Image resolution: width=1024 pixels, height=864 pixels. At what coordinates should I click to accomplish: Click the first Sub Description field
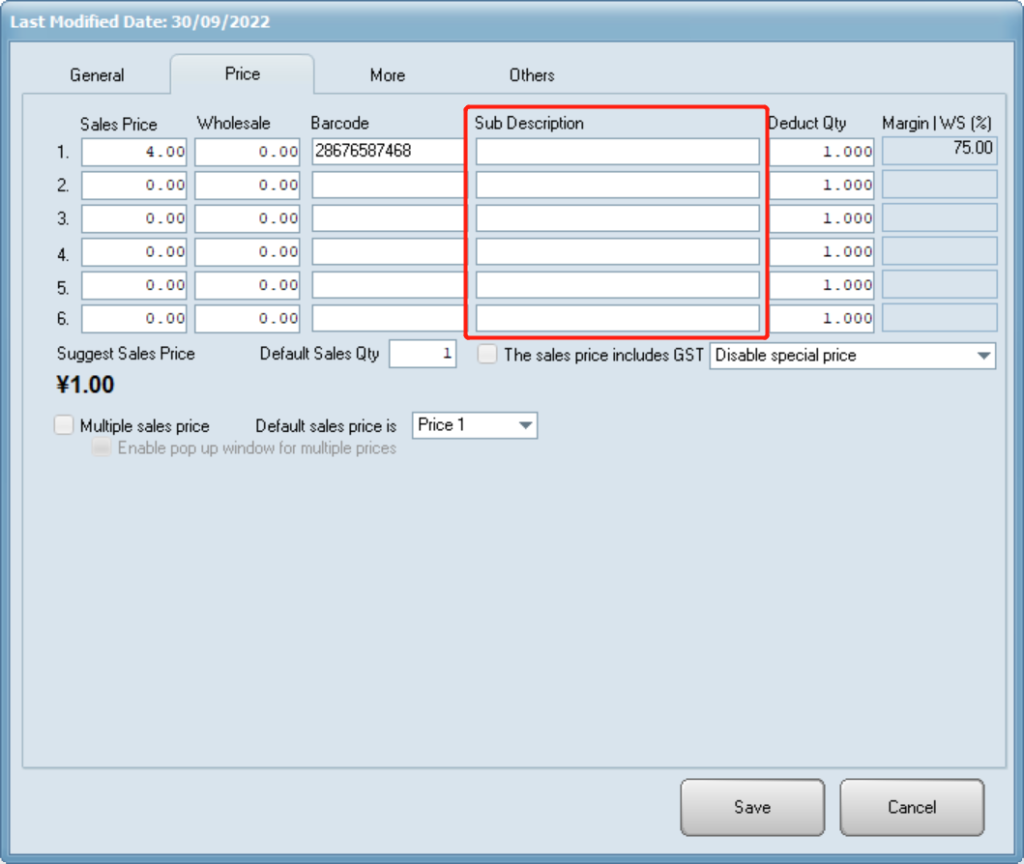click(x=617, y=152)
